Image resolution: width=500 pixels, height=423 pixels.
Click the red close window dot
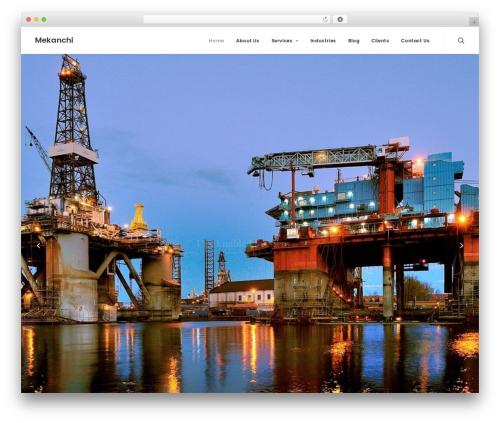click(x=29, y=20)
